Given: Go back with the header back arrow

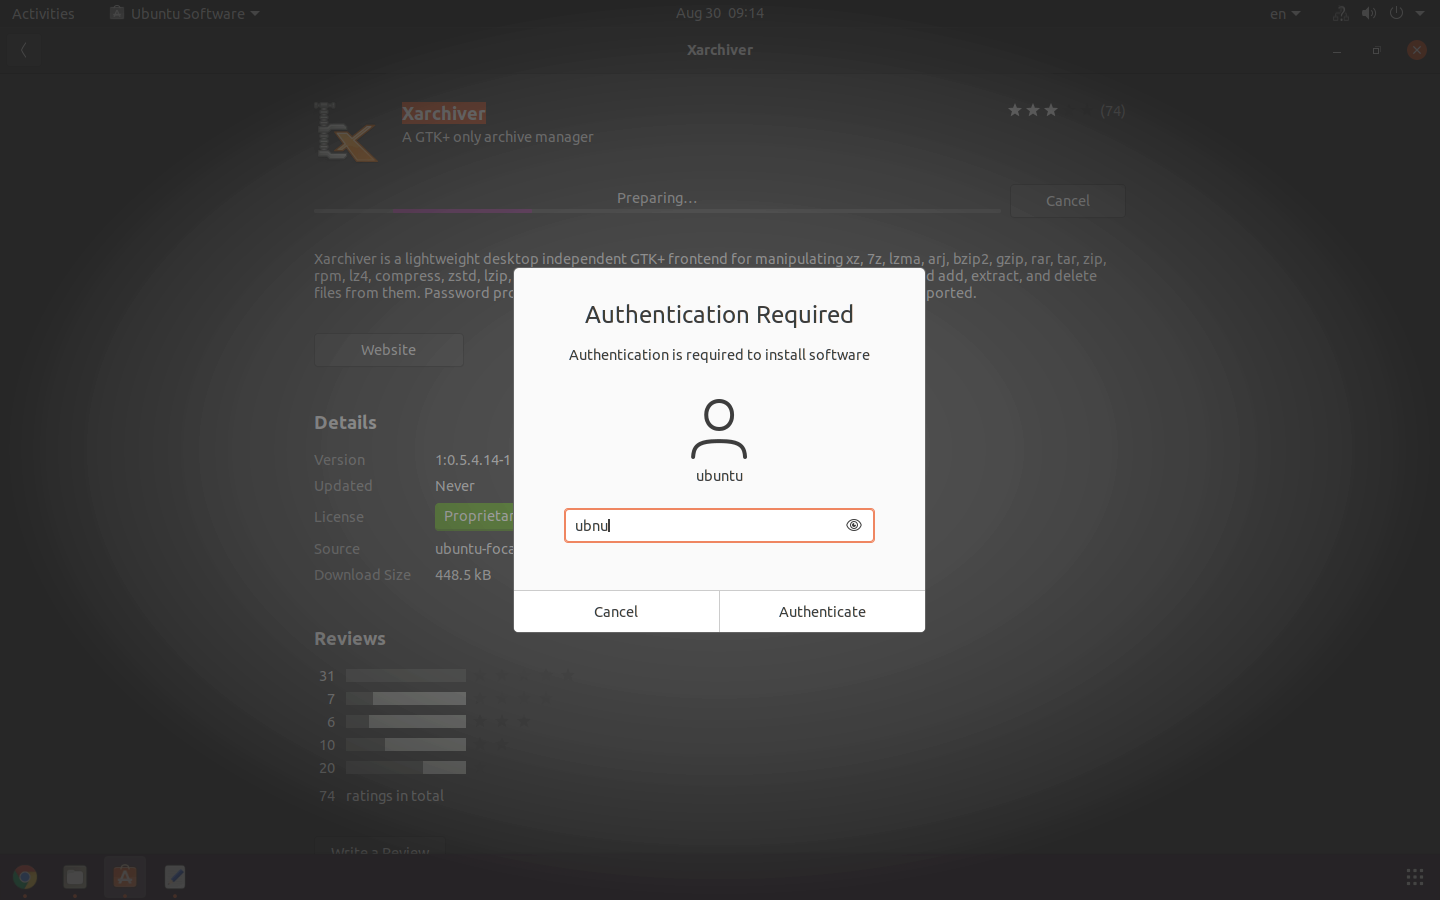Looking at the screenshot, I should [x=23, y=50].
